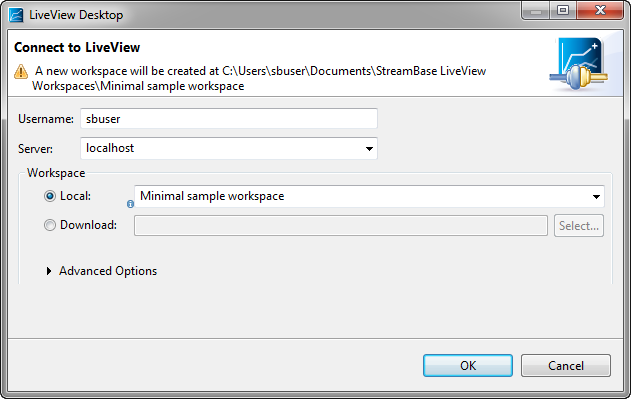Click the disabled Select... button

point(579,225)
